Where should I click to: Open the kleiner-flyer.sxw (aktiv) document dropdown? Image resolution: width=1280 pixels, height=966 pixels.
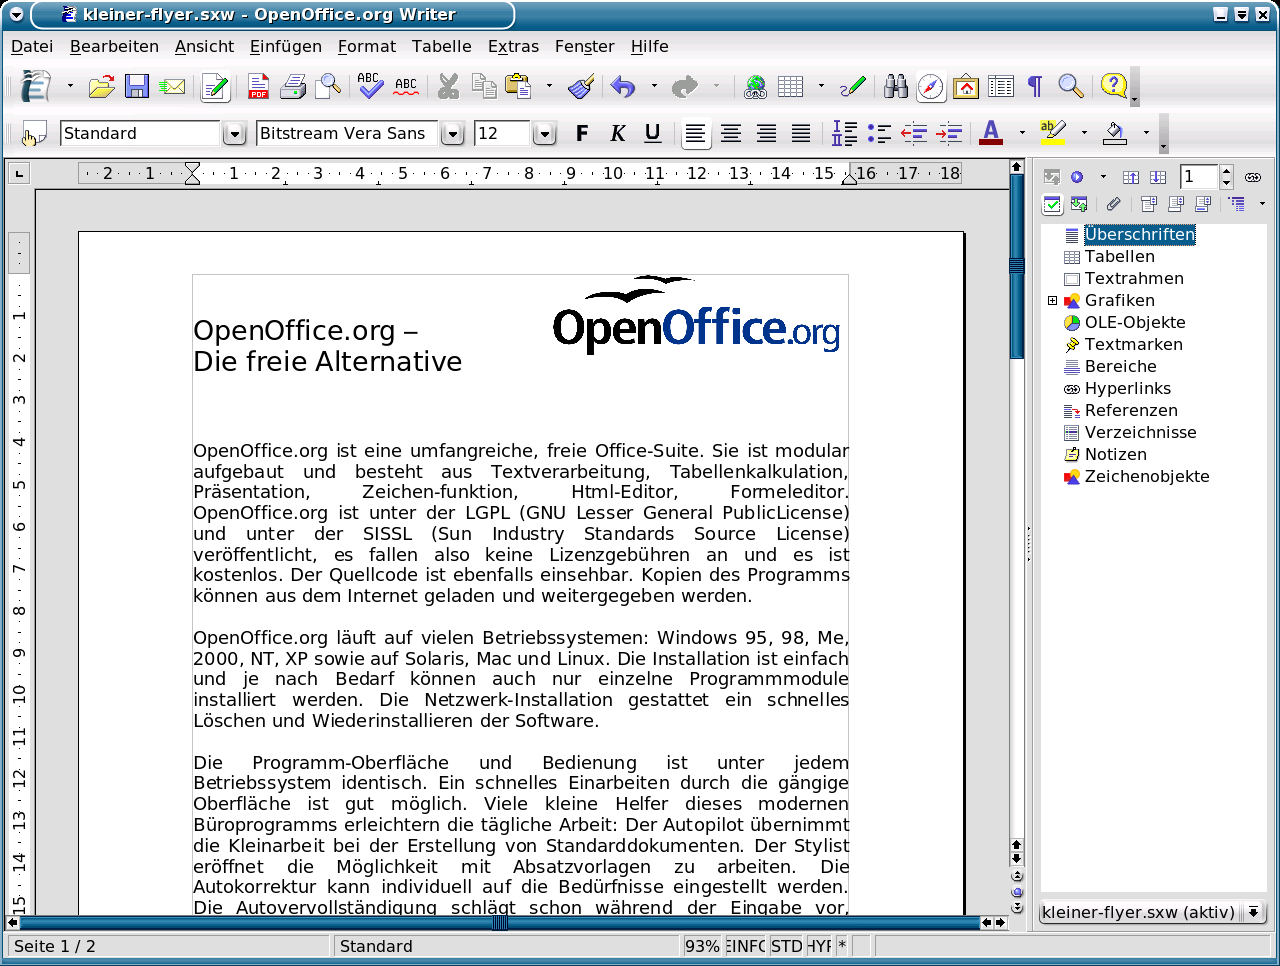[1153, 912]
